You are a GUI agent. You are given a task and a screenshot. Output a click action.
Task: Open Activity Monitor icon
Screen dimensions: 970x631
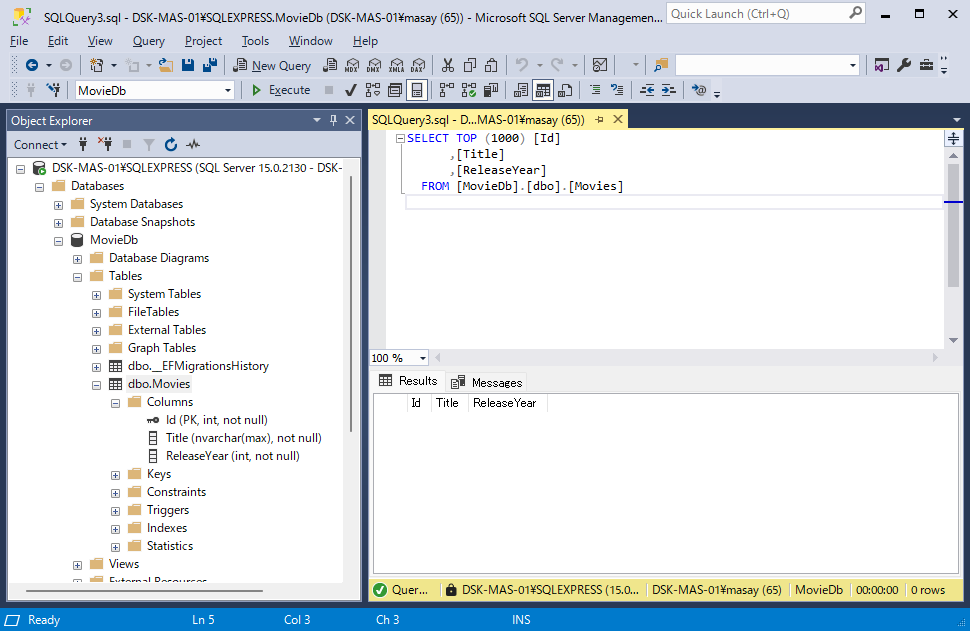pyautogui.click(x=599, y=65)
